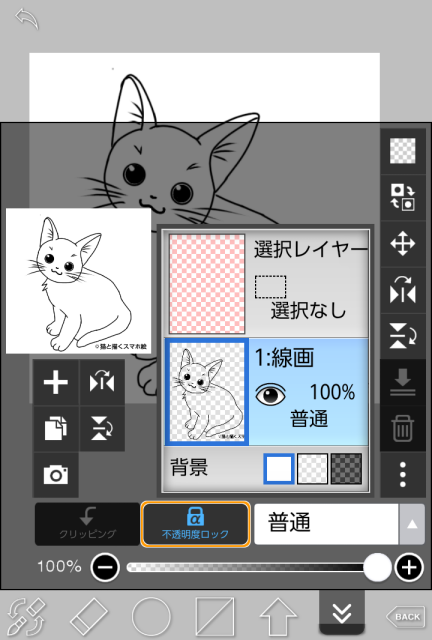Decrease opacity with minus button

105,567
